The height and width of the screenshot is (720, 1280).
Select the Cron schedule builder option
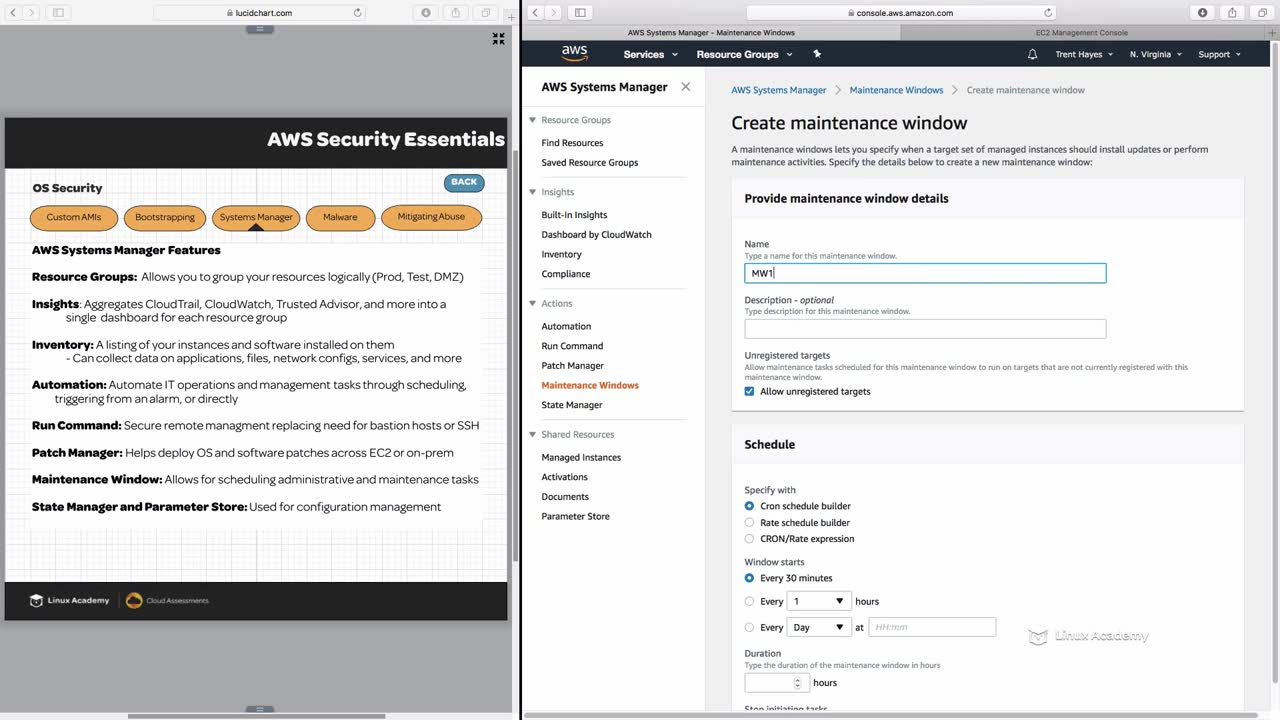pyautogui.click(x=749, y=506)
